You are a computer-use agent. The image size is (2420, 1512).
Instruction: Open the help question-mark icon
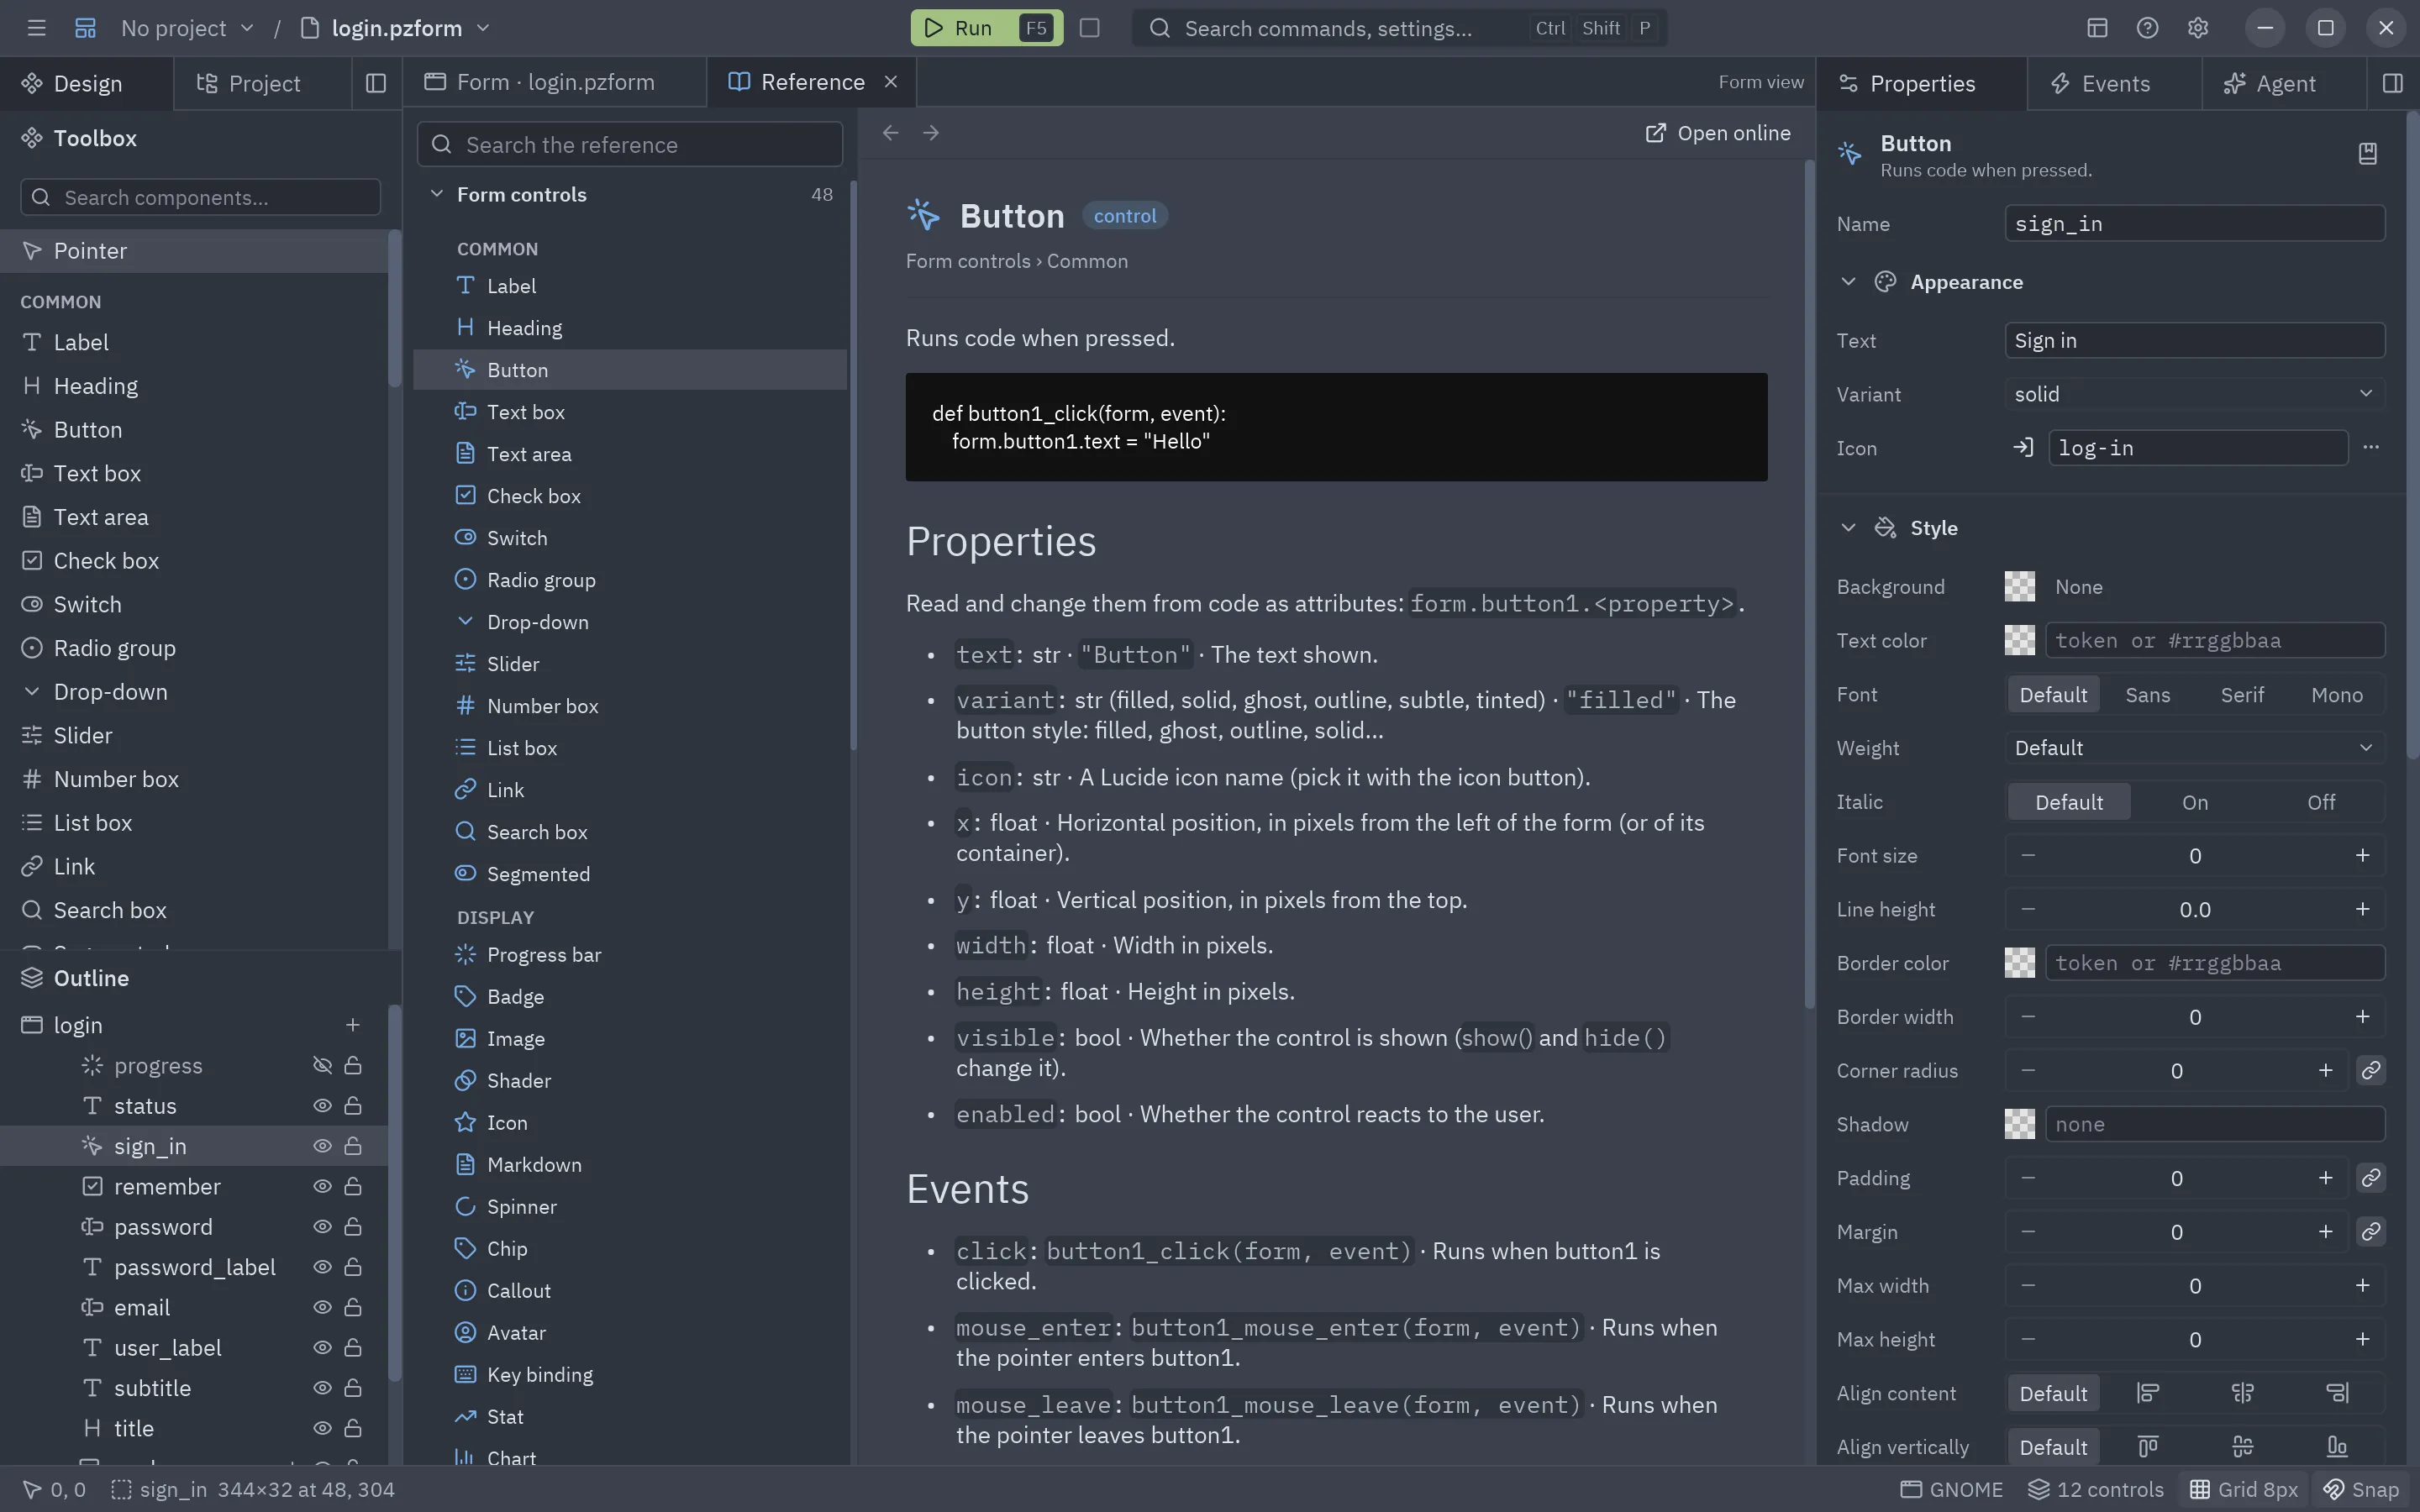2147,28
